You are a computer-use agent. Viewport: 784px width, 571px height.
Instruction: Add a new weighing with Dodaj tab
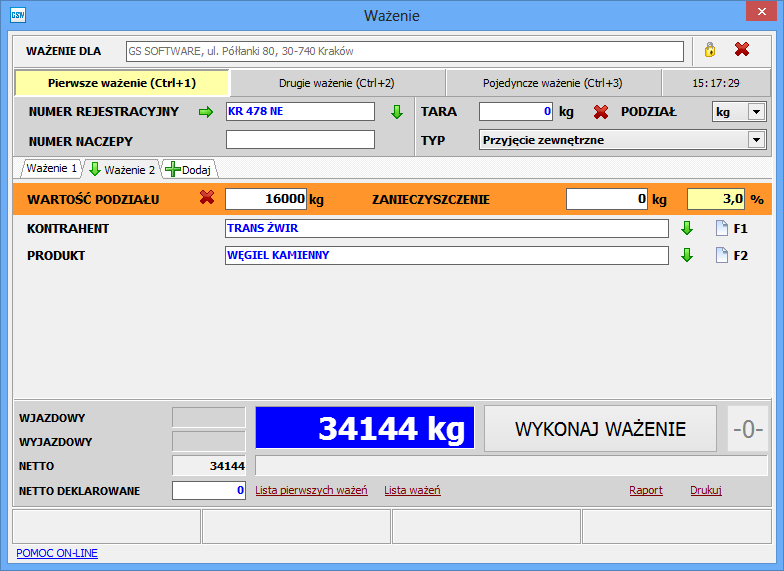click(189, 170)
